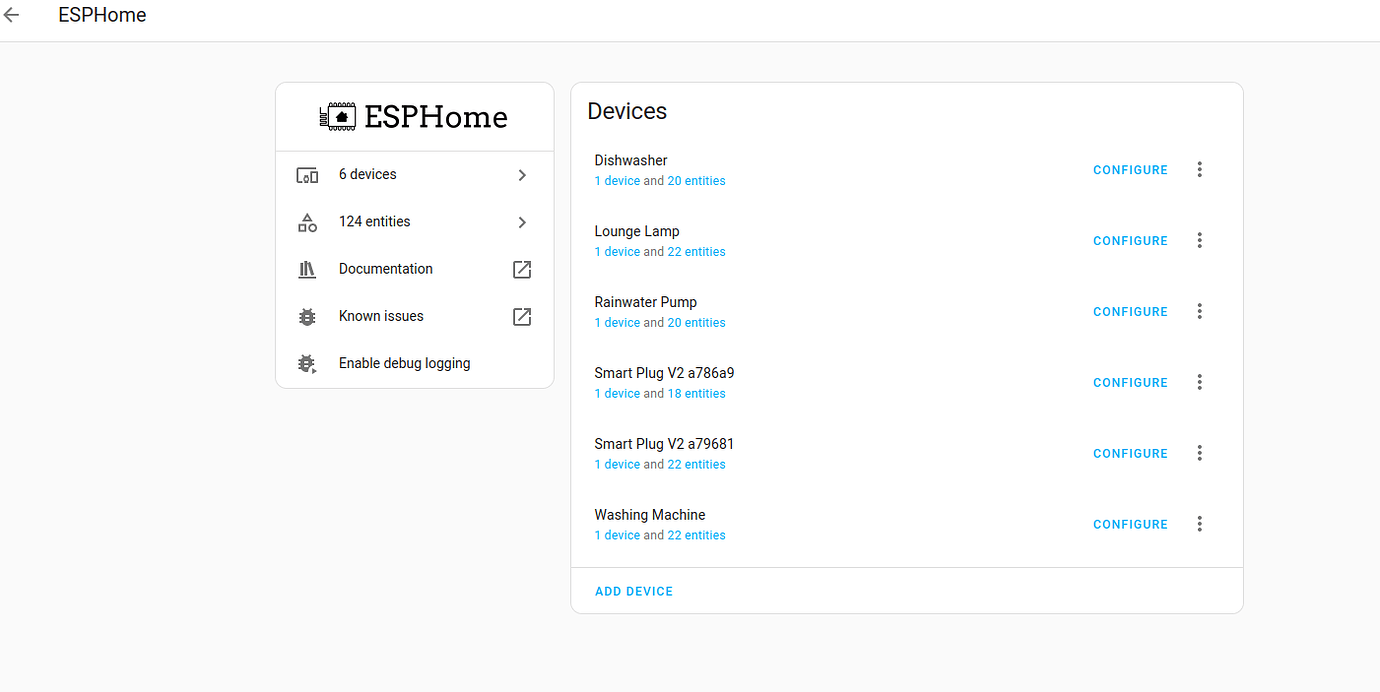Open the 1 device link for Dishwasher

617,180
